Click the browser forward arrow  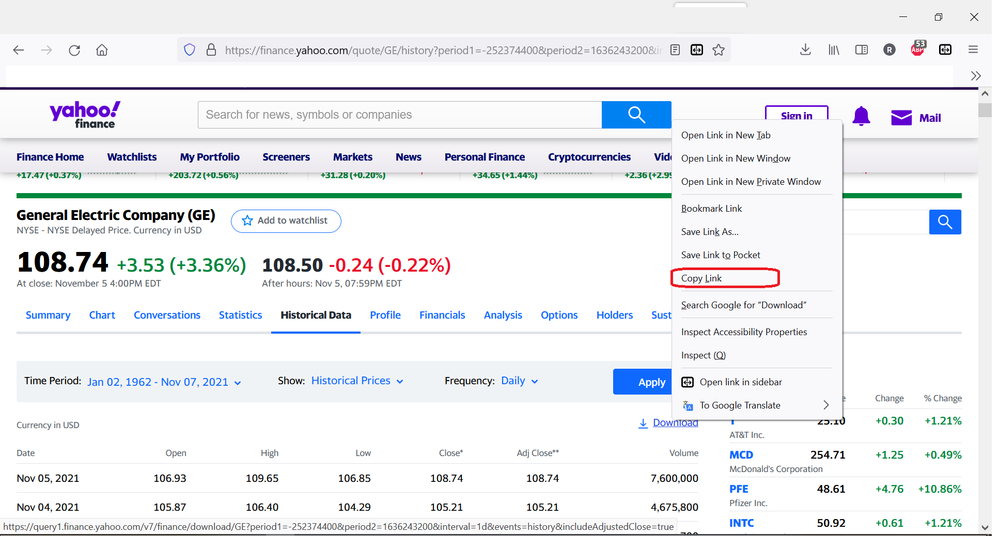click(47, 50)
